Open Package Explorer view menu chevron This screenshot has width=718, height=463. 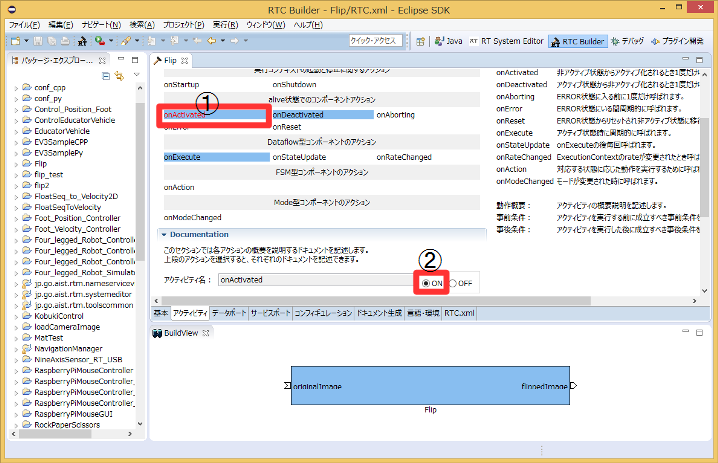(x=136, y=75)
